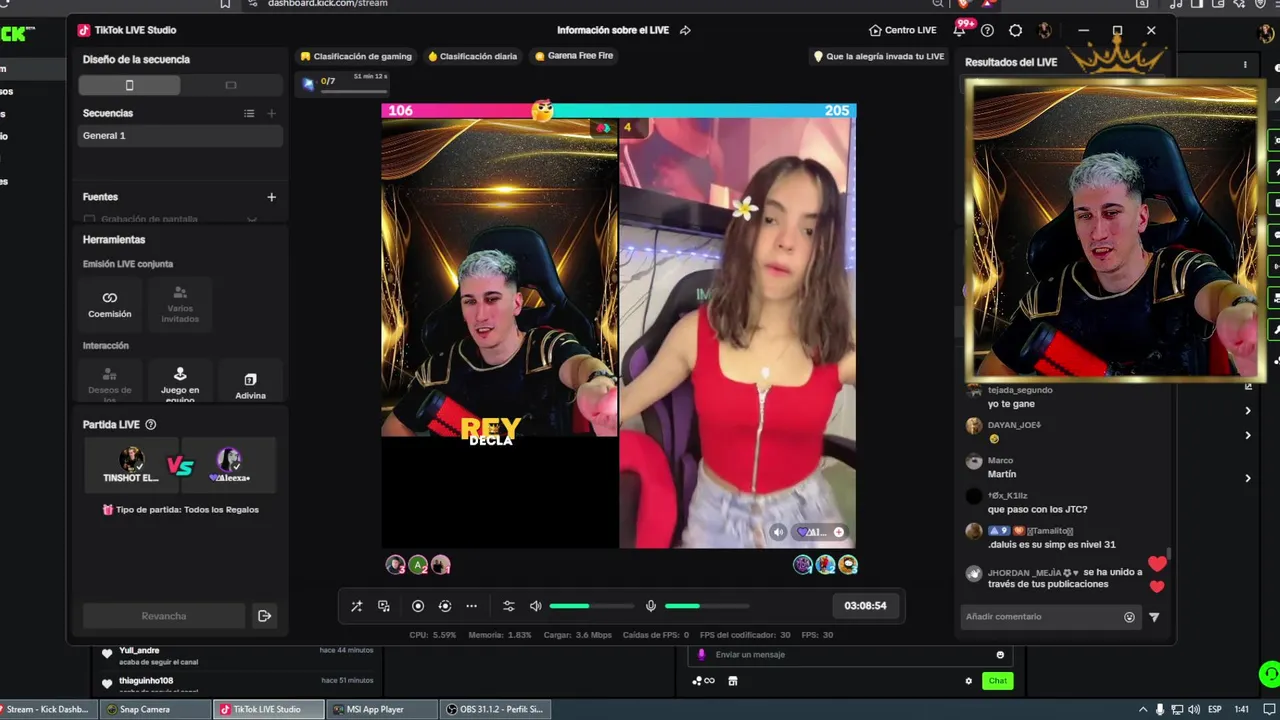Expand the Grabación de pantalla source chevron

(252, 219)
